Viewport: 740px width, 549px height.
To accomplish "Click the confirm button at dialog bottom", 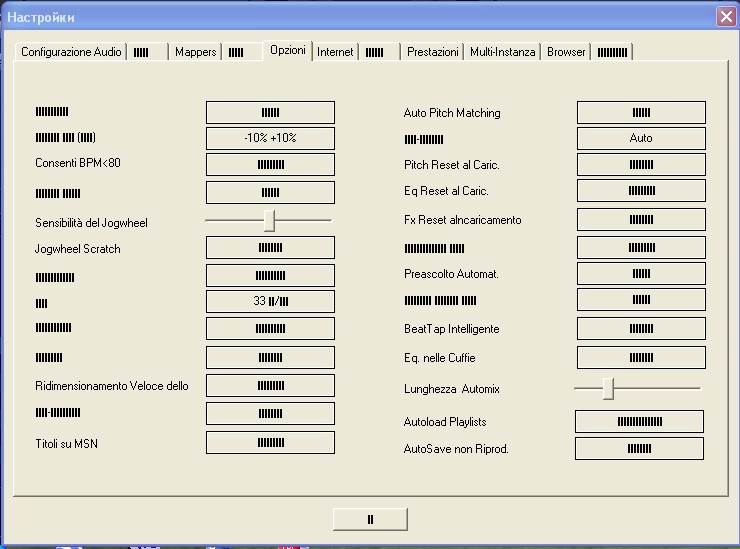I will coord(370,519).
